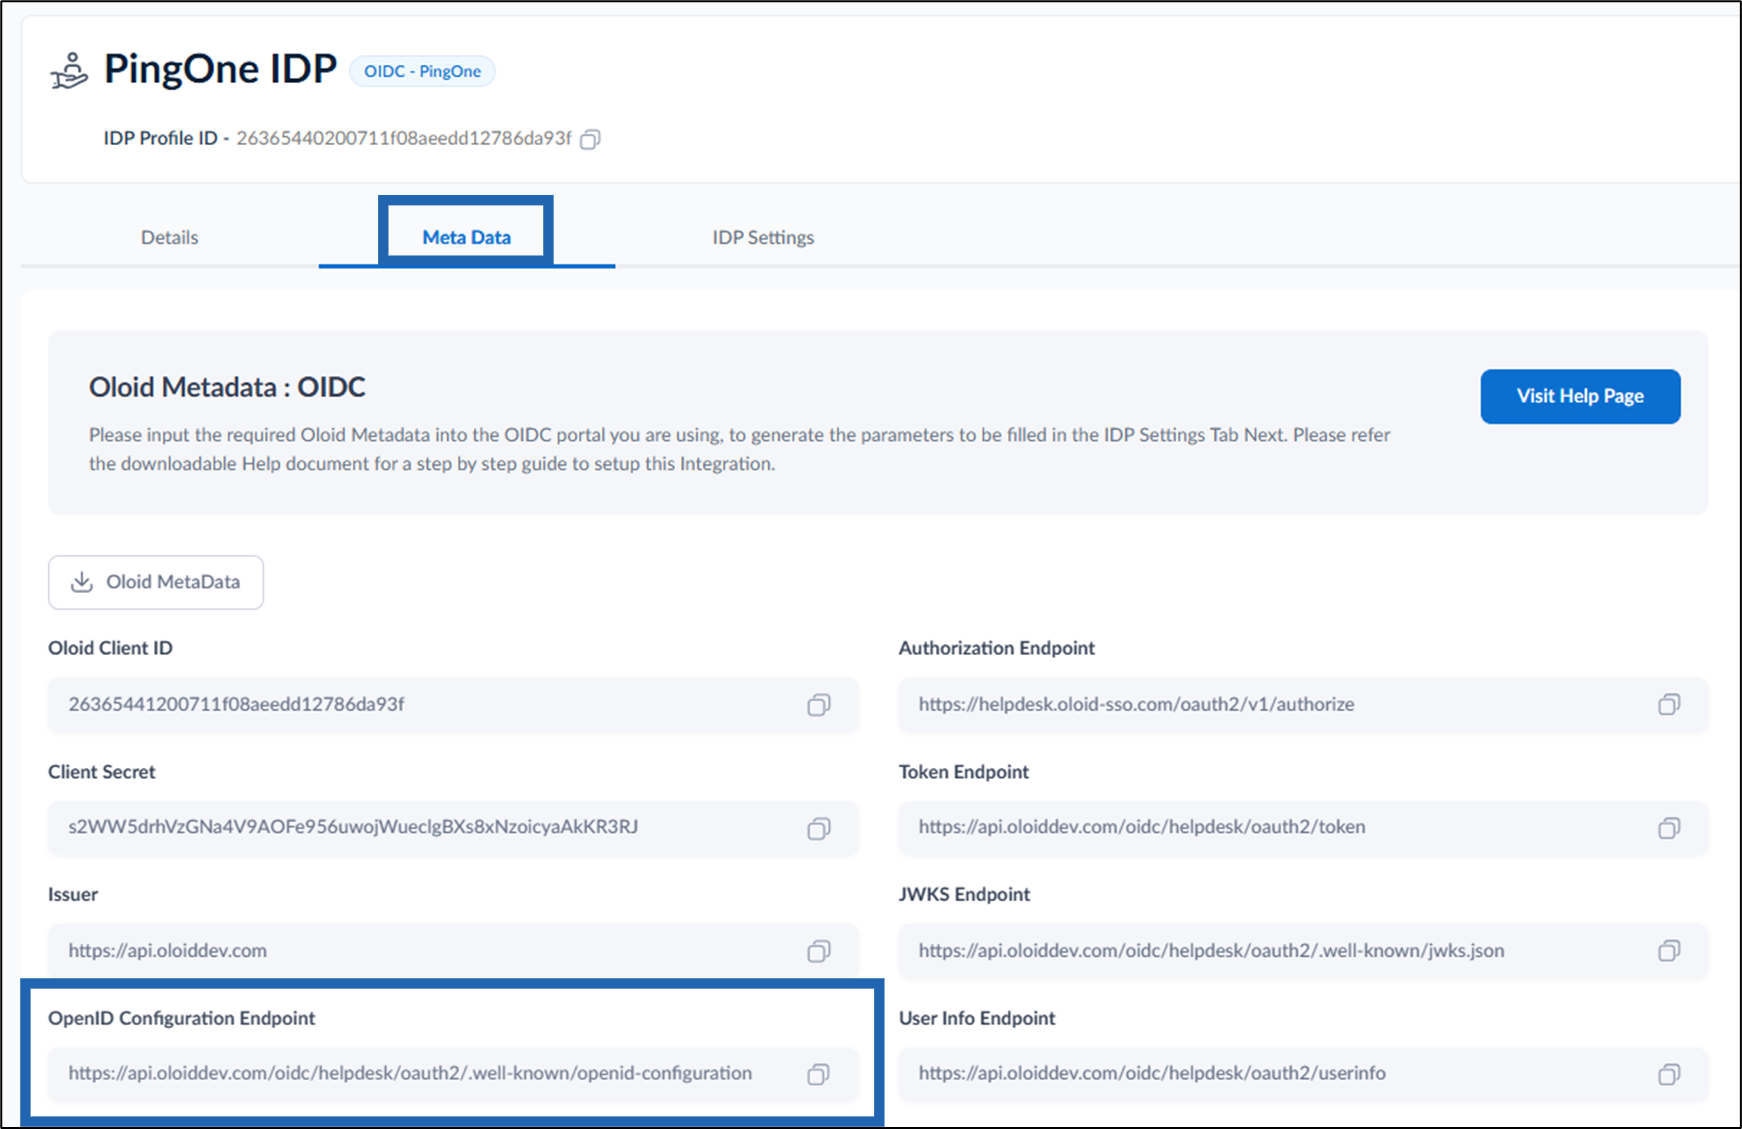Viewport: 1742px width, 1129px height.
Task: Click the User Info Endpoint field
Action: click(x=1303, y=1074)
